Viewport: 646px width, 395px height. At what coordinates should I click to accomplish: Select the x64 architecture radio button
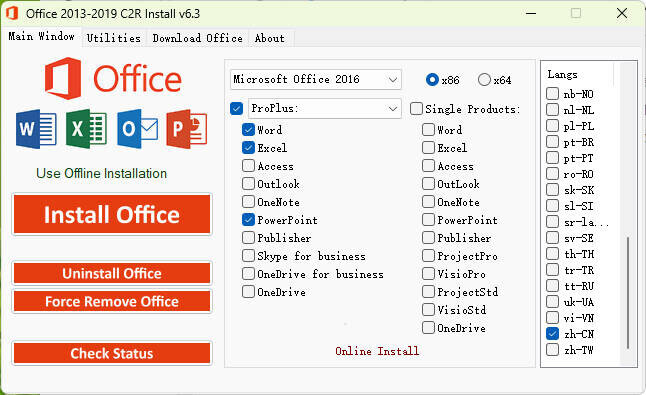click(484, 79)
